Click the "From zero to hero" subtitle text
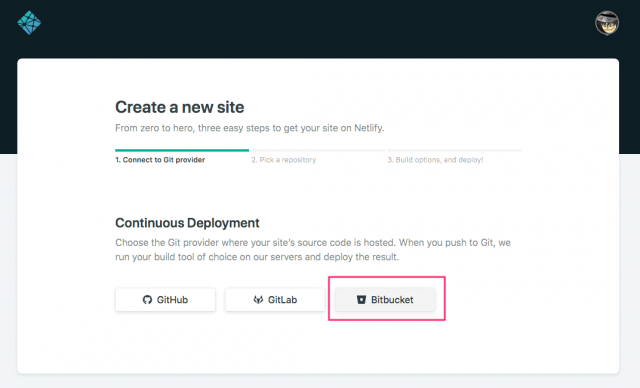Viewport: 640px width, 388px height. point(249,128)
